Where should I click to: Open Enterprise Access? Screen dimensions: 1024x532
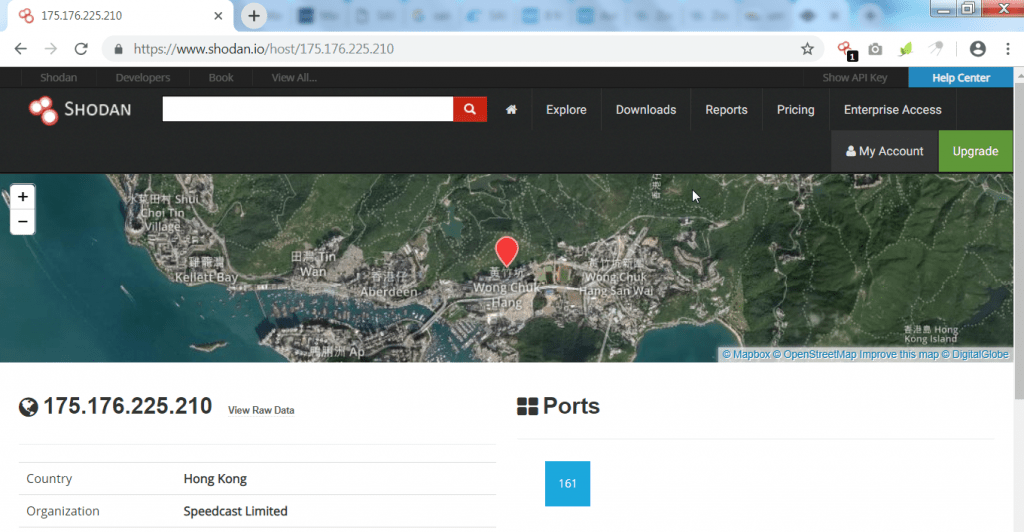tap(893, 110)
